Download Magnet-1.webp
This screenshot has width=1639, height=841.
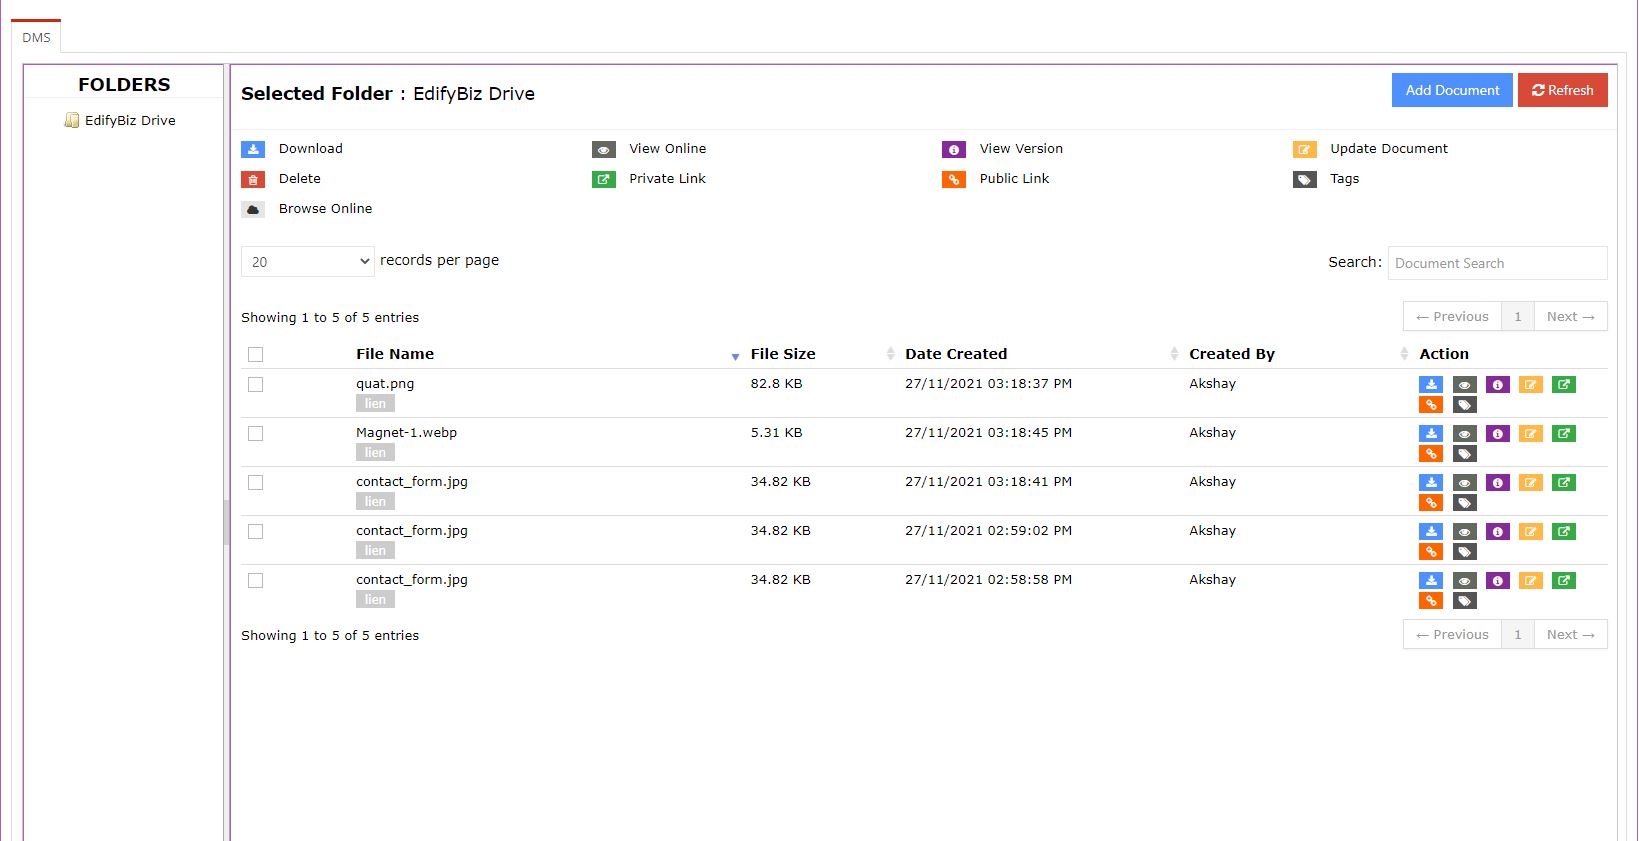(x=1431, y=433)
